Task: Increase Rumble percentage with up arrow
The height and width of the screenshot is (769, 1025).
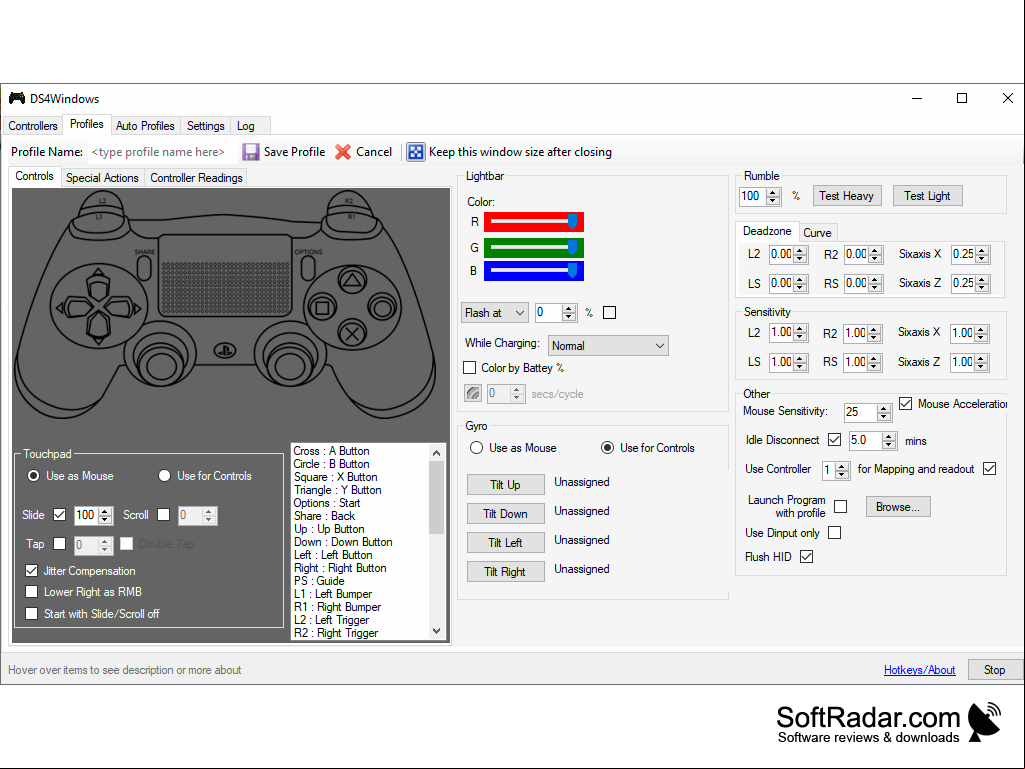Action: [x=773, y=192]
